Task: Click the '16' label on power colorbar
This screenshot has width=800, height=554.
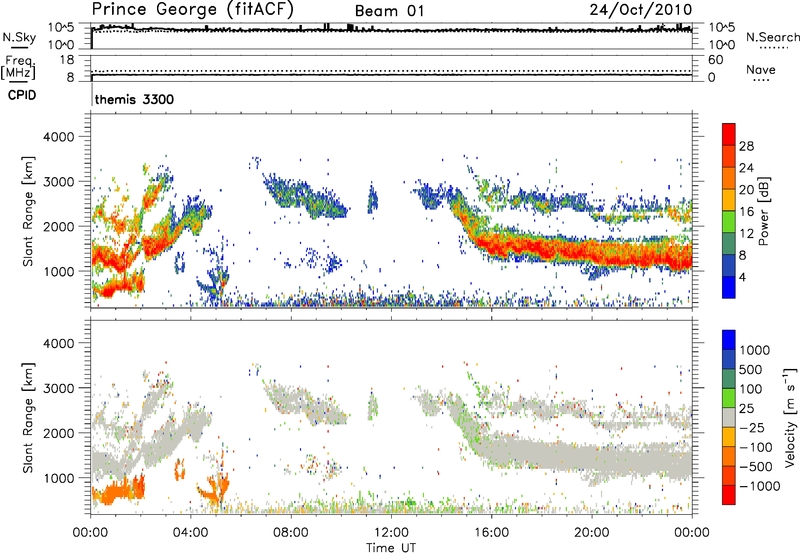Action: click(x=746, y=212)
